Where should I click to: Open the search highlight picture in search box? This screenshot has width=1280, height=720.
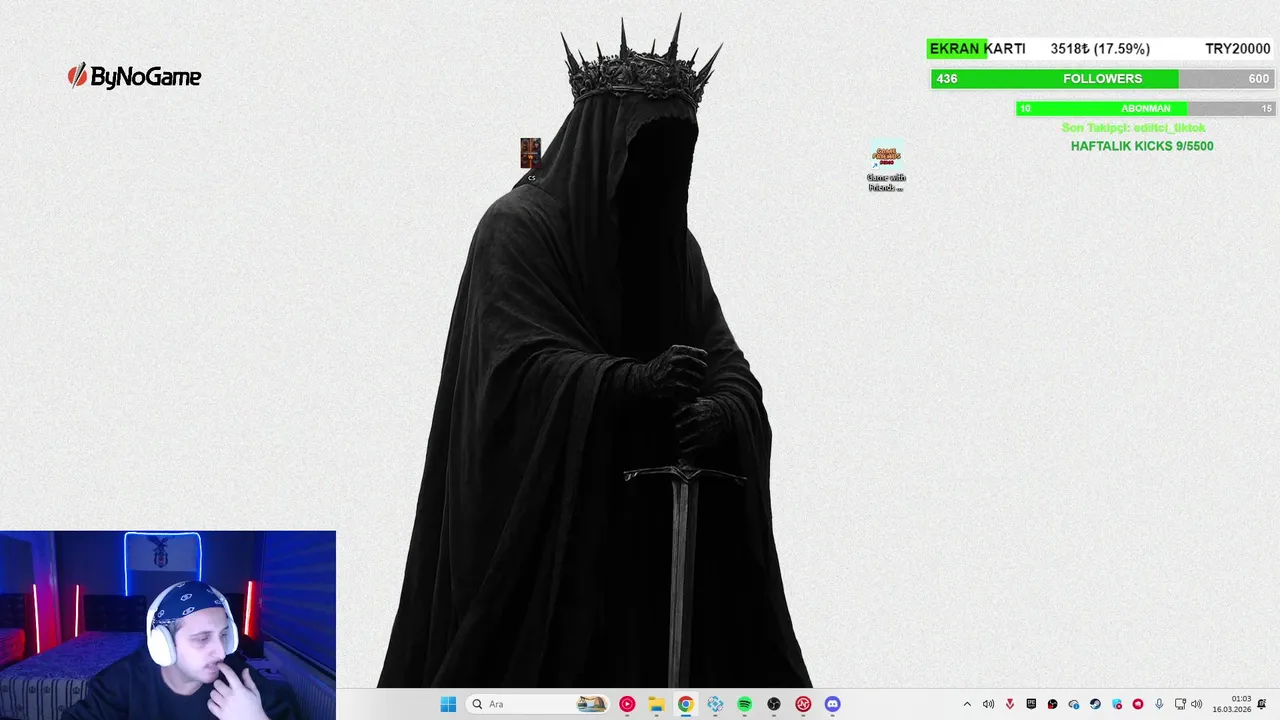pos(591,704)
